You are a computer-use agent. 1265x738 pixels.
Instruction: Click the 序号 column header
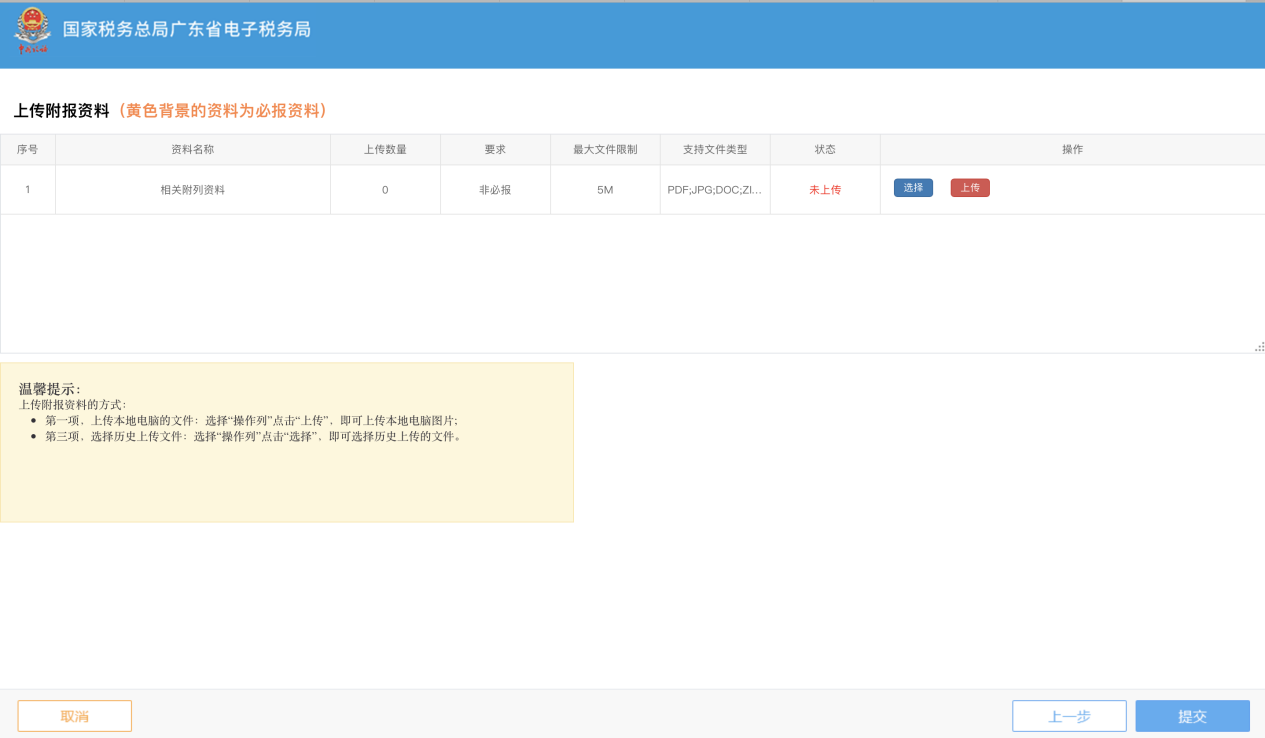point(28,150)
